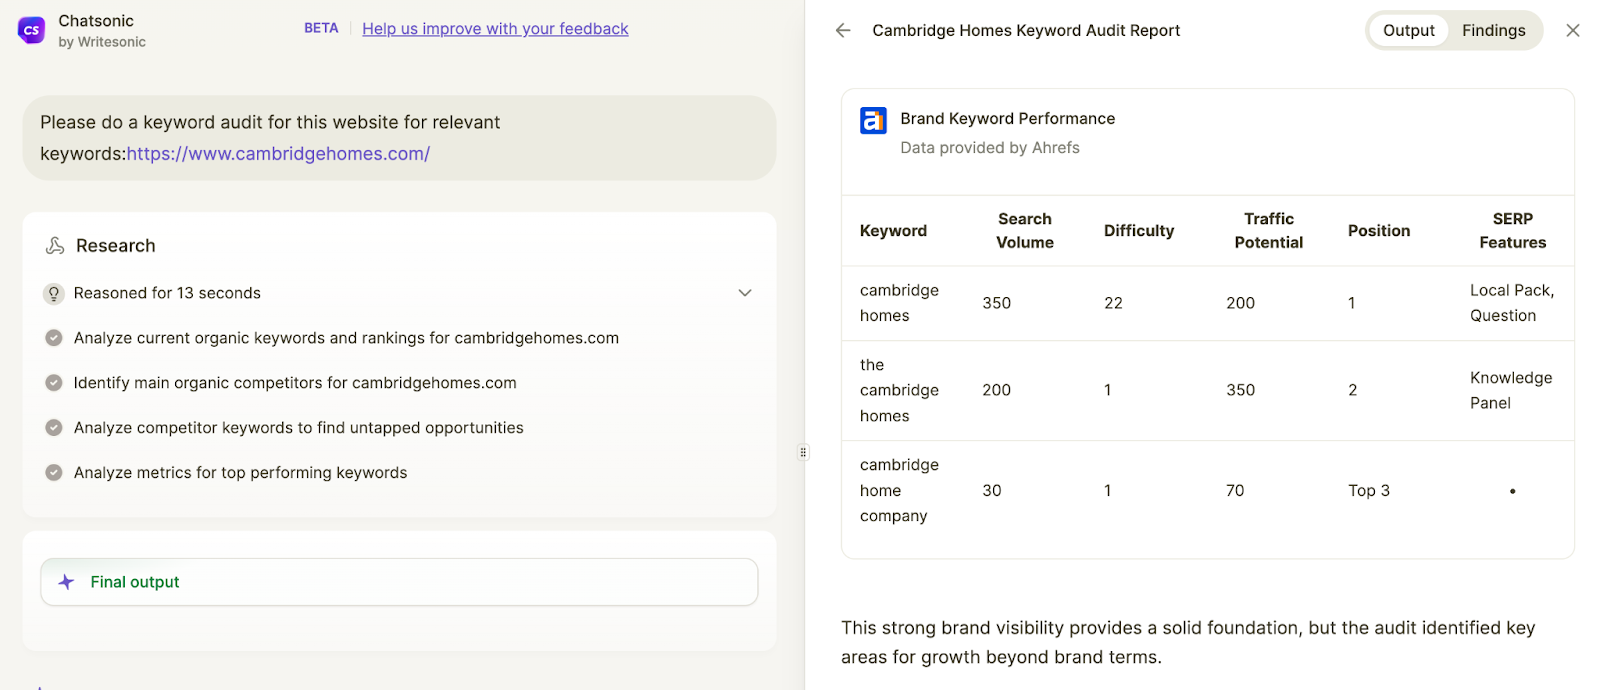This screenshot has height=690, width=1600.
Task: Click the lightbulb icon beside Reasoned for 13 seconds
Action: [54, 293]
